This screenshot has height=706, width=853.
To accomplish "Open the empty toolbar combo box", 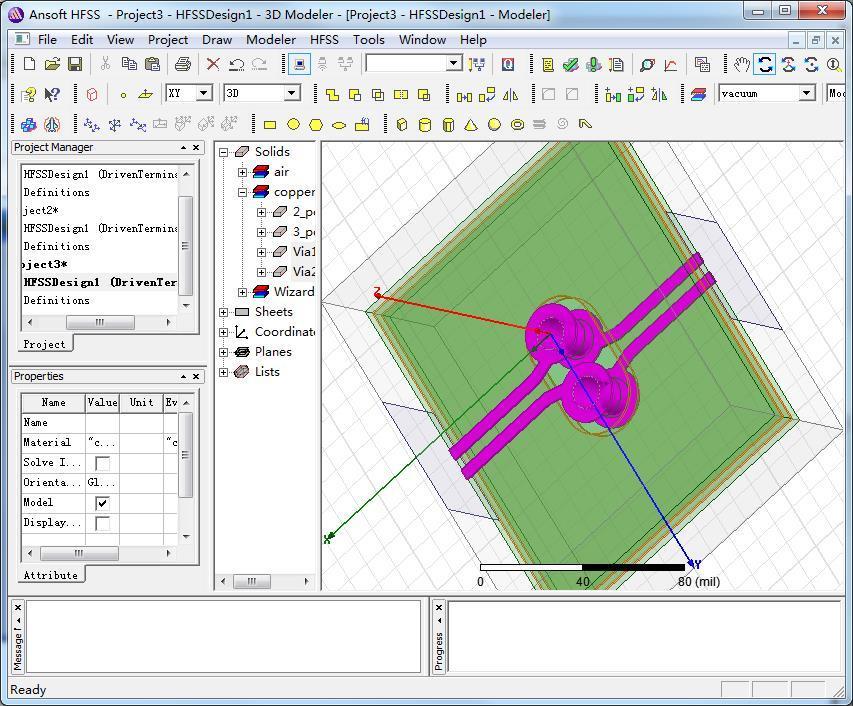I will point(454,63).
